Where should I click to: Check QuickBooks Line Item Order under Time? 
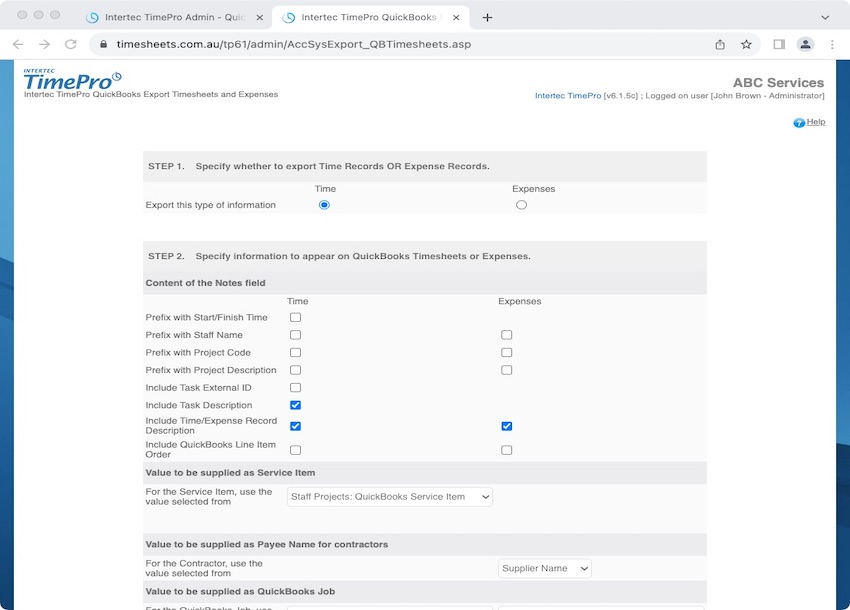pos(295,450)
